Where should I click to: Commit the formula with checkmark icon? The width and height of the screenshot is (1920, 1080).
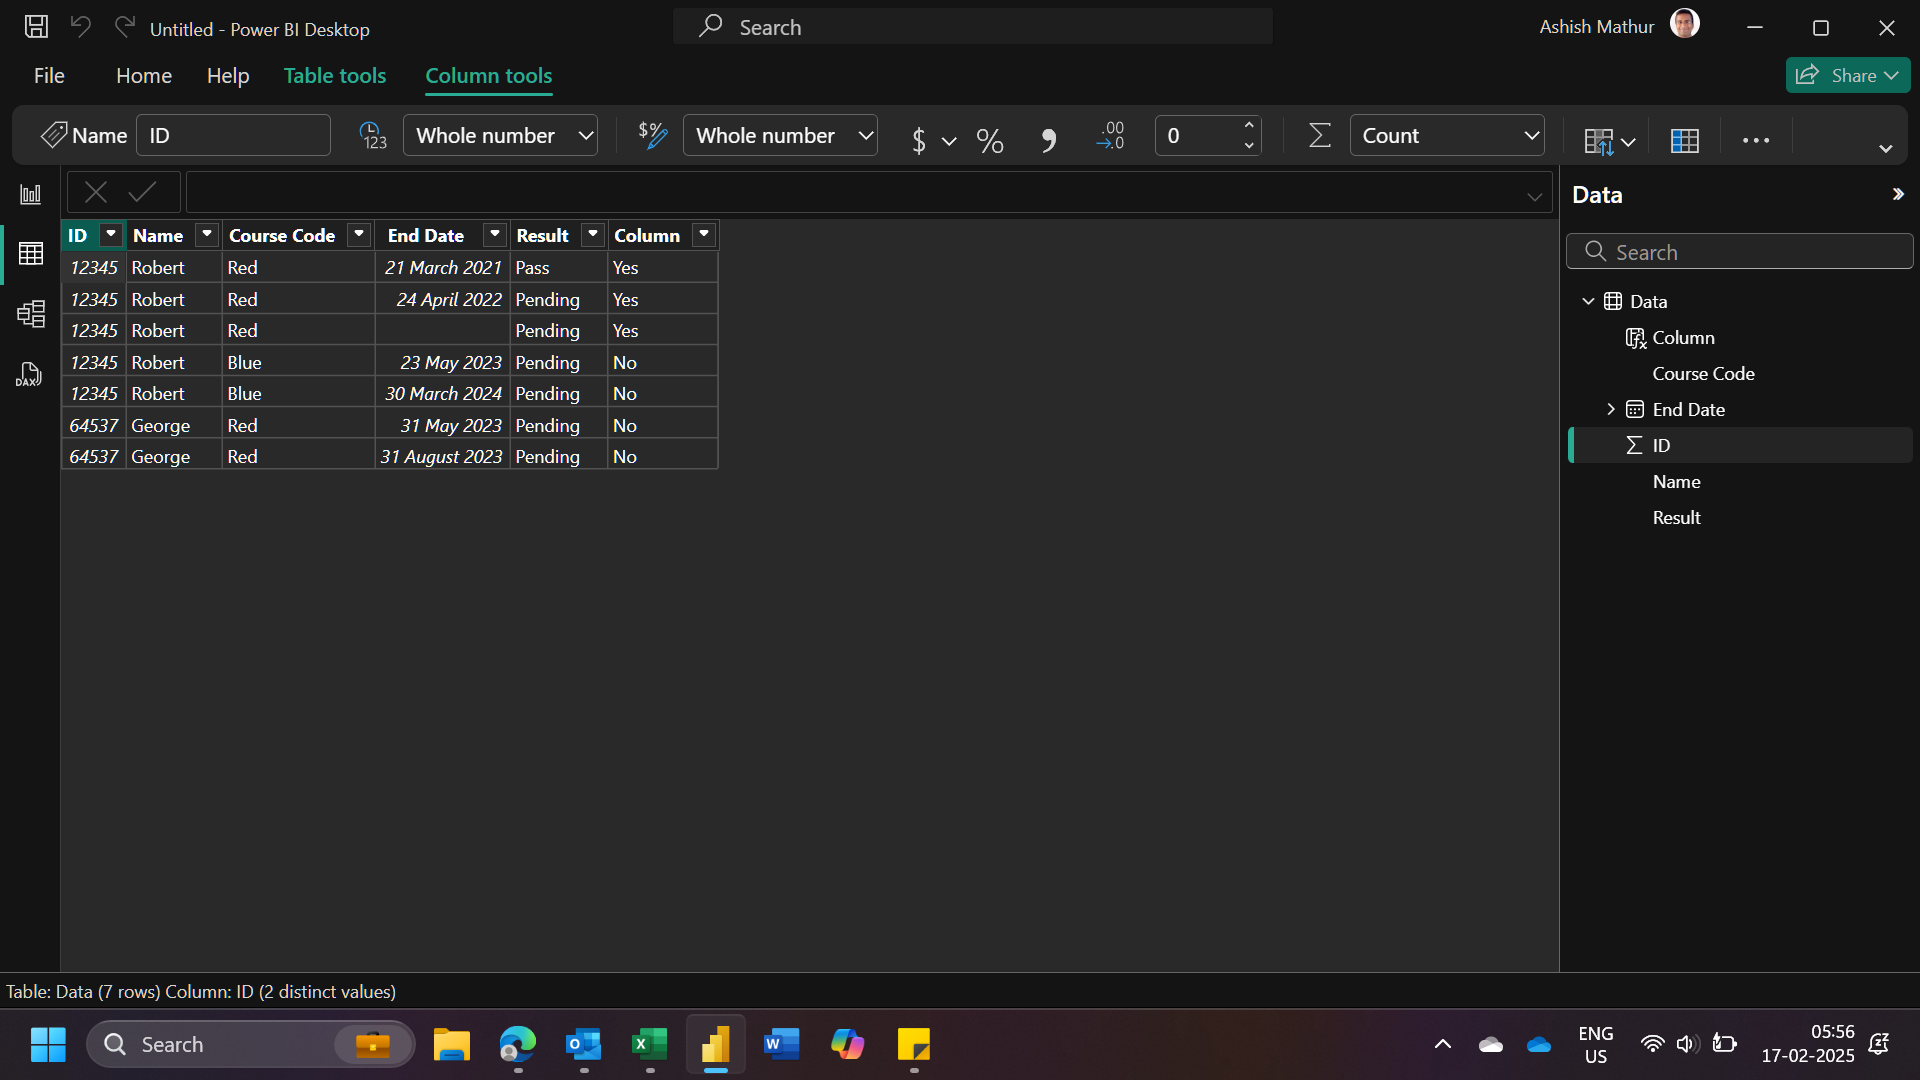(x=143, y=192)
